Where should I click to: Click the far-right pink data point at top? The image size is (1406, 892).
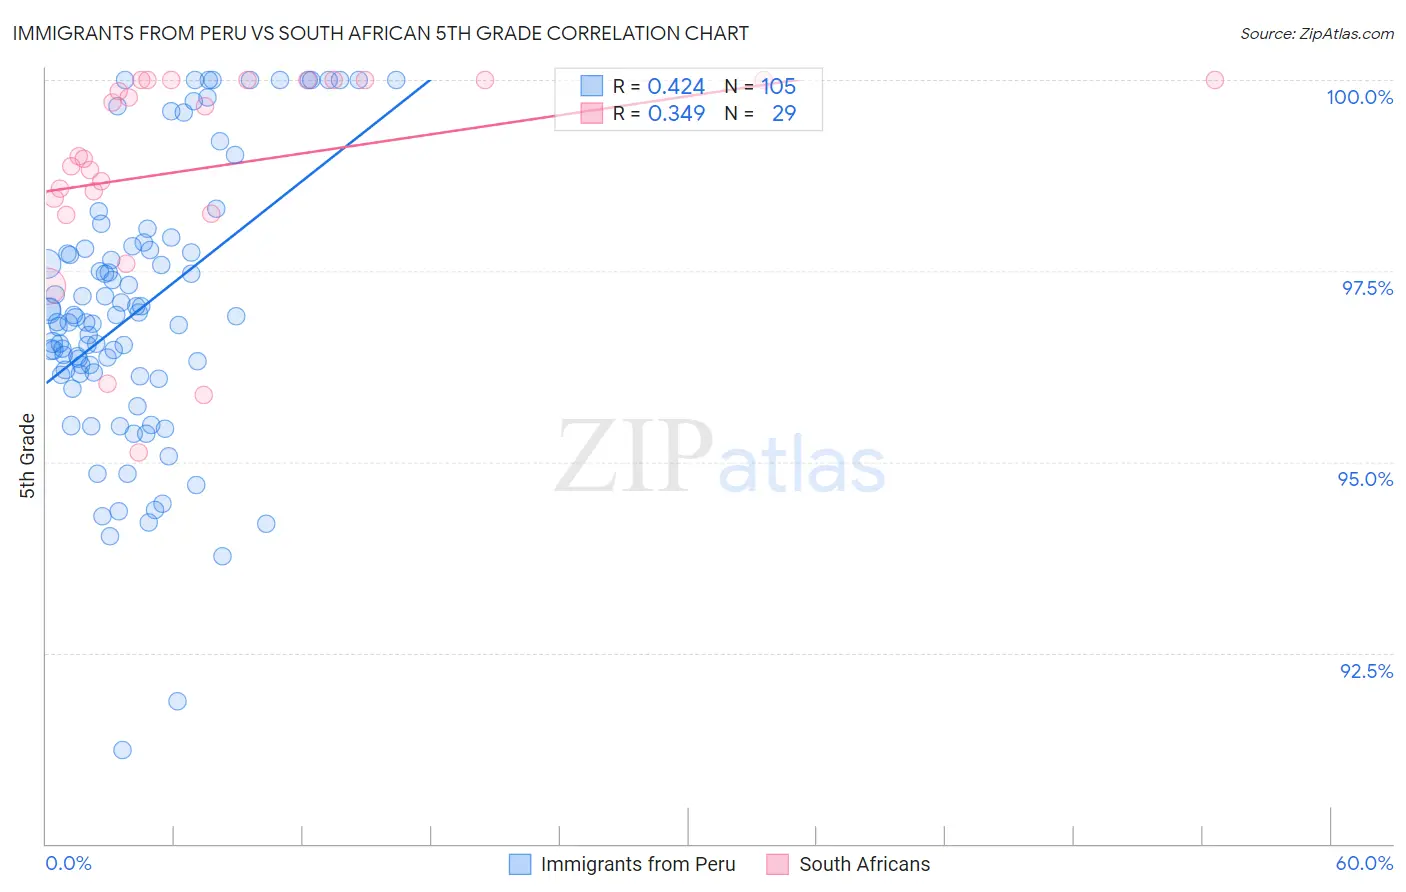point(1214,80)
